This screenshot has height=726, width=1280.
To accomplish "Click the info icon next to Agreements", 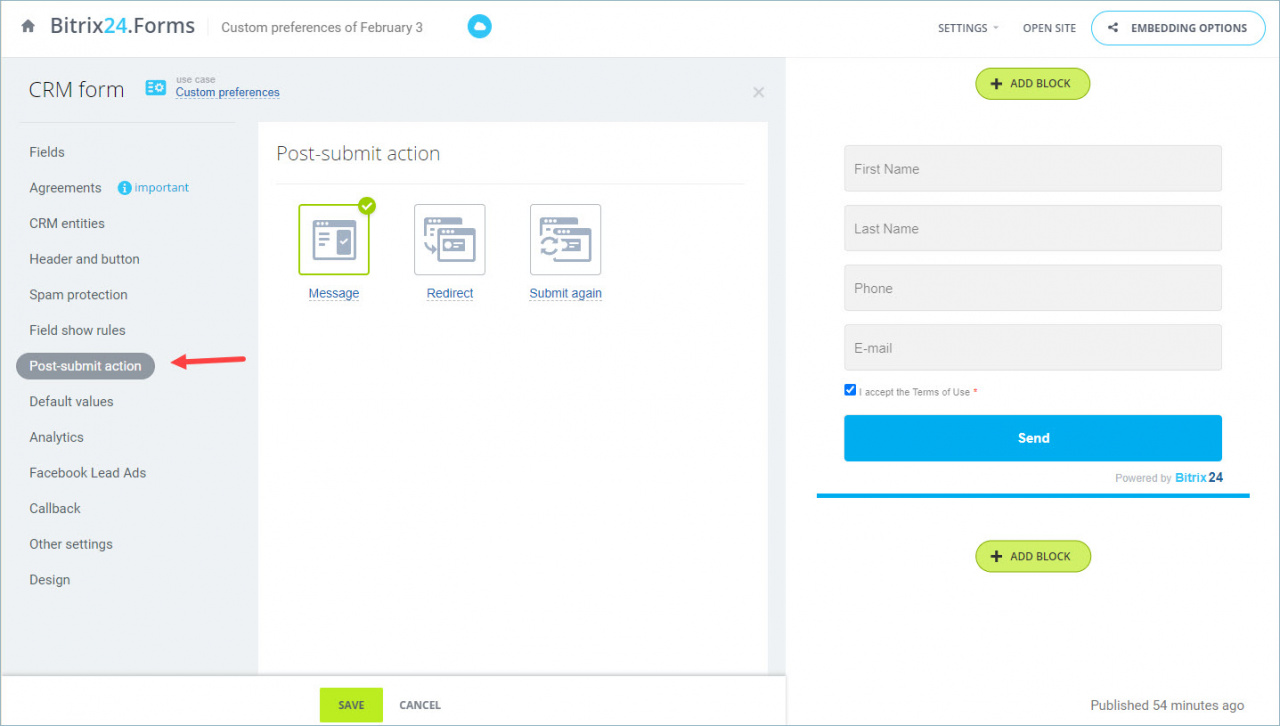I will click(125, 188).
